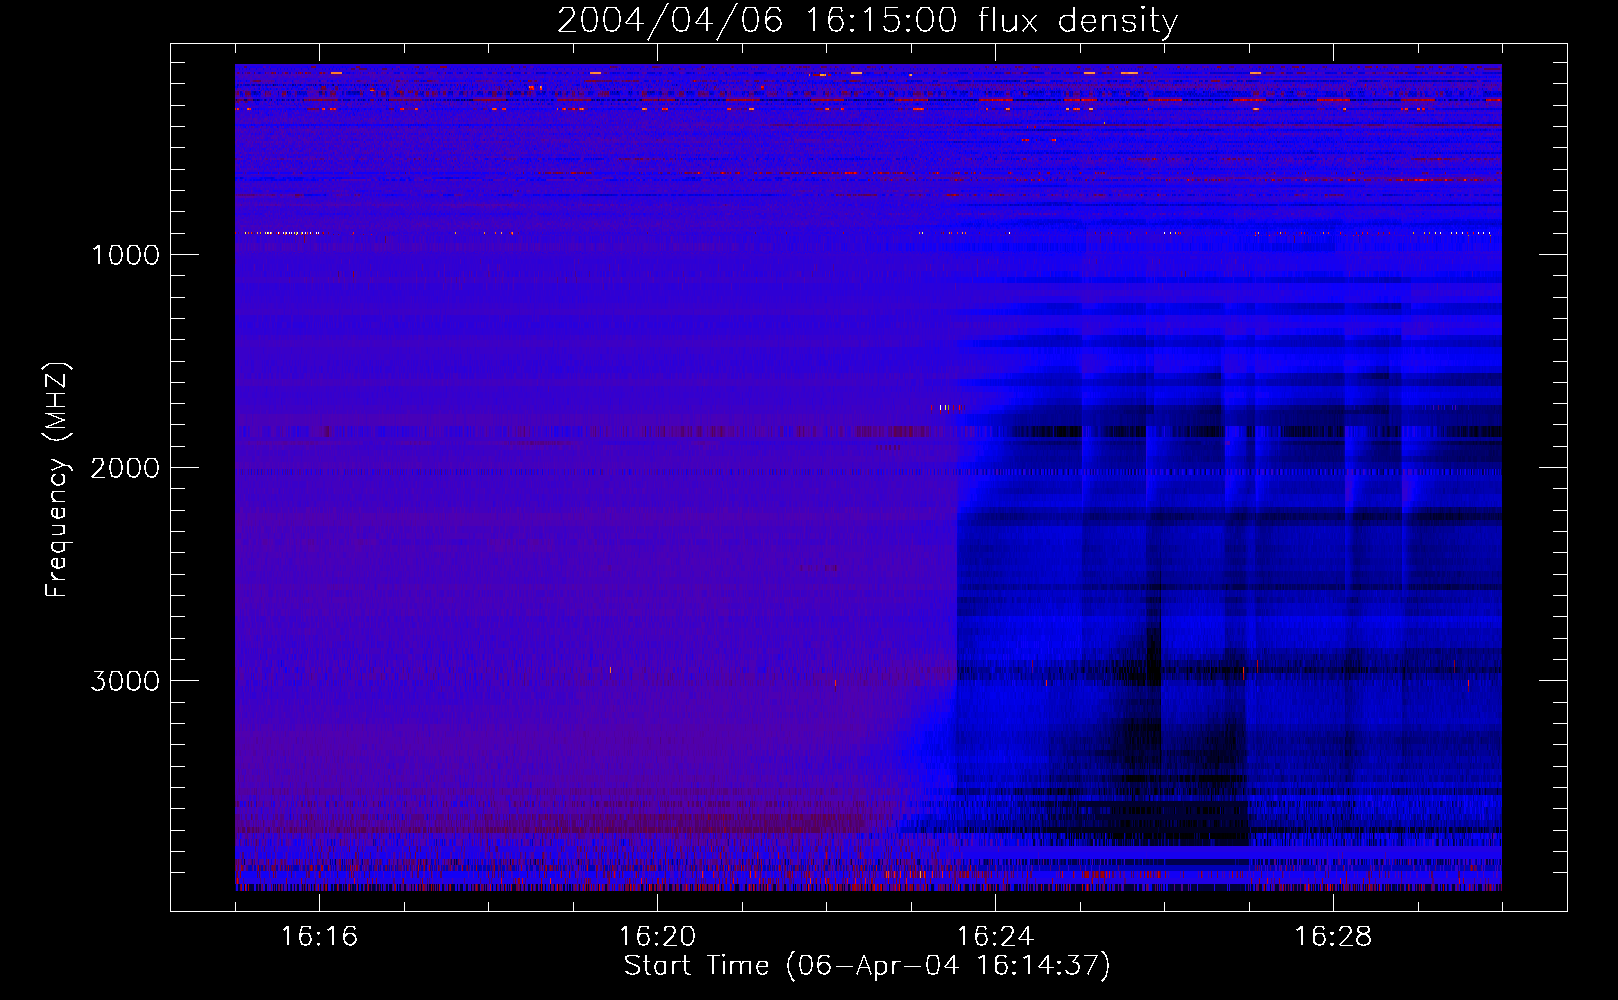
Task: Click the 3000 frequency tick label
Action: point(125,681)
